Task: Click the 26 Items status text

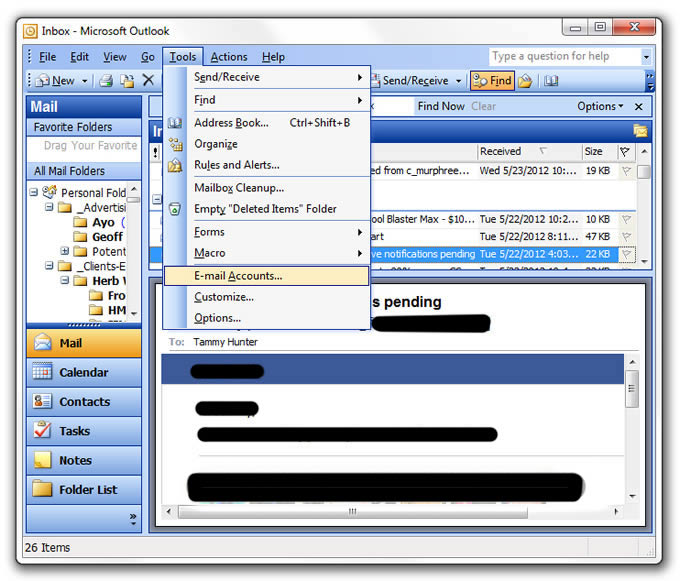Action: coord(47,548)
